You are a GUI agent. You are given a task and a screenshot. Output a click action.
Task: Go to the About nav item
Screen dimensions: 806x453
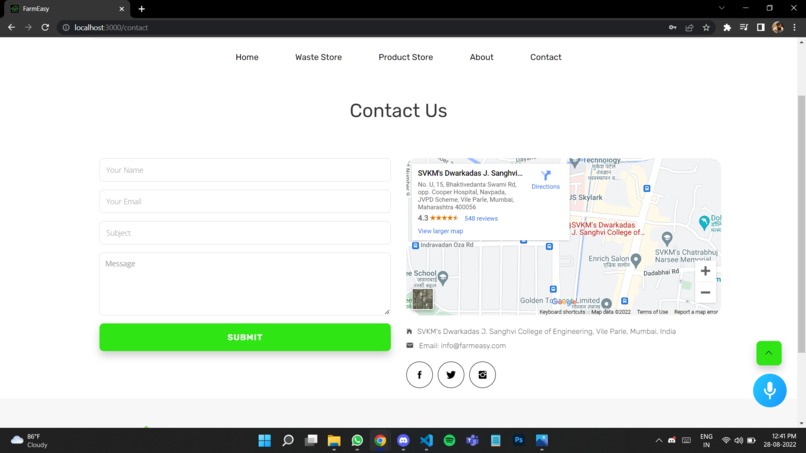[x=481, y=57]
